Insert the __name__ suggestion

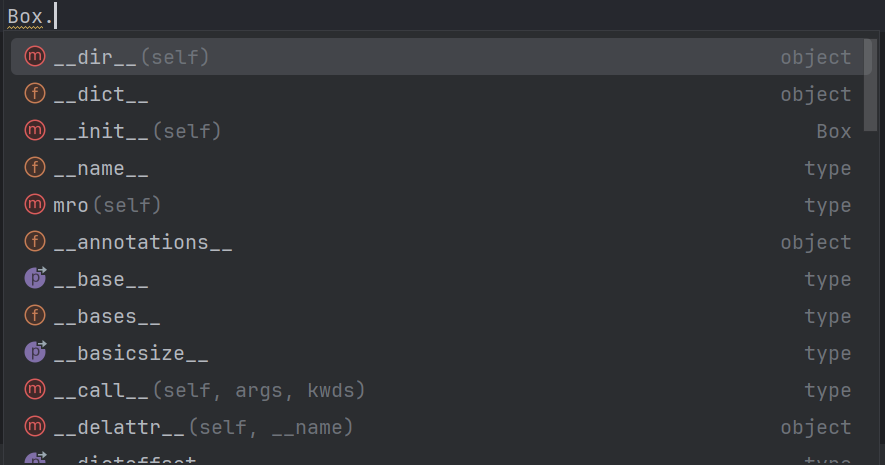coord(101,168)
